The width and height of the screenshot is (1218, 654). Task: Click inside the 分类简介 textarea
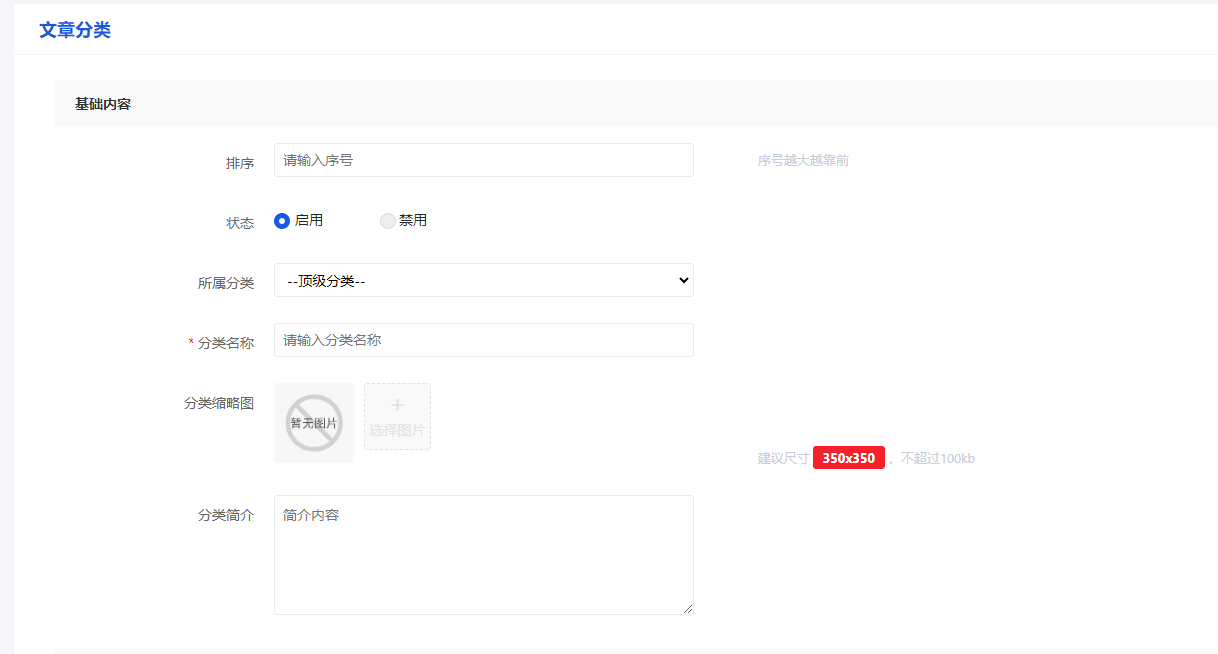(483, 555)
